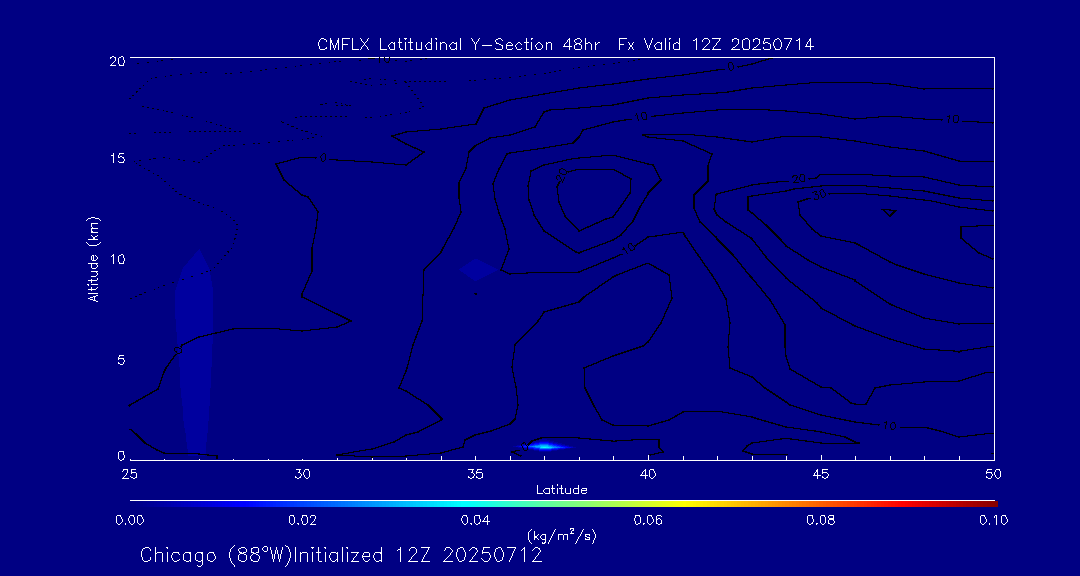Click the x-axis tick label '50'
The height and width of the screenshot is (576, 1080).
(993, 474)
